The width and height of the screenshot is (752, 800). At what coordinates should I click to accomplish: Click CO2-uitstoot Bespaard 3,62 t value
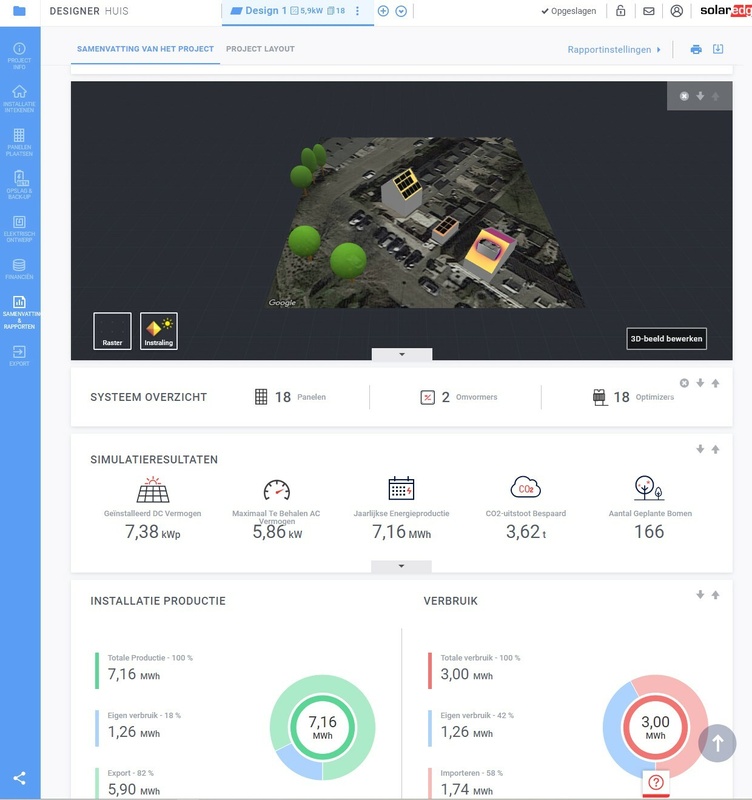coord(526,532)
